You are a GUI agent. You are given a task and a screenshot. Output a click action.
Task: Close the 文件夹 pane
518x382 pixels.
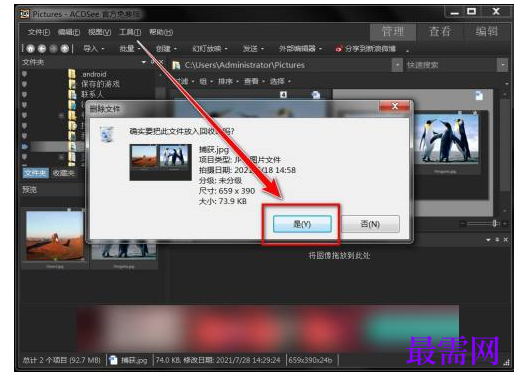(x=161, y=62)
